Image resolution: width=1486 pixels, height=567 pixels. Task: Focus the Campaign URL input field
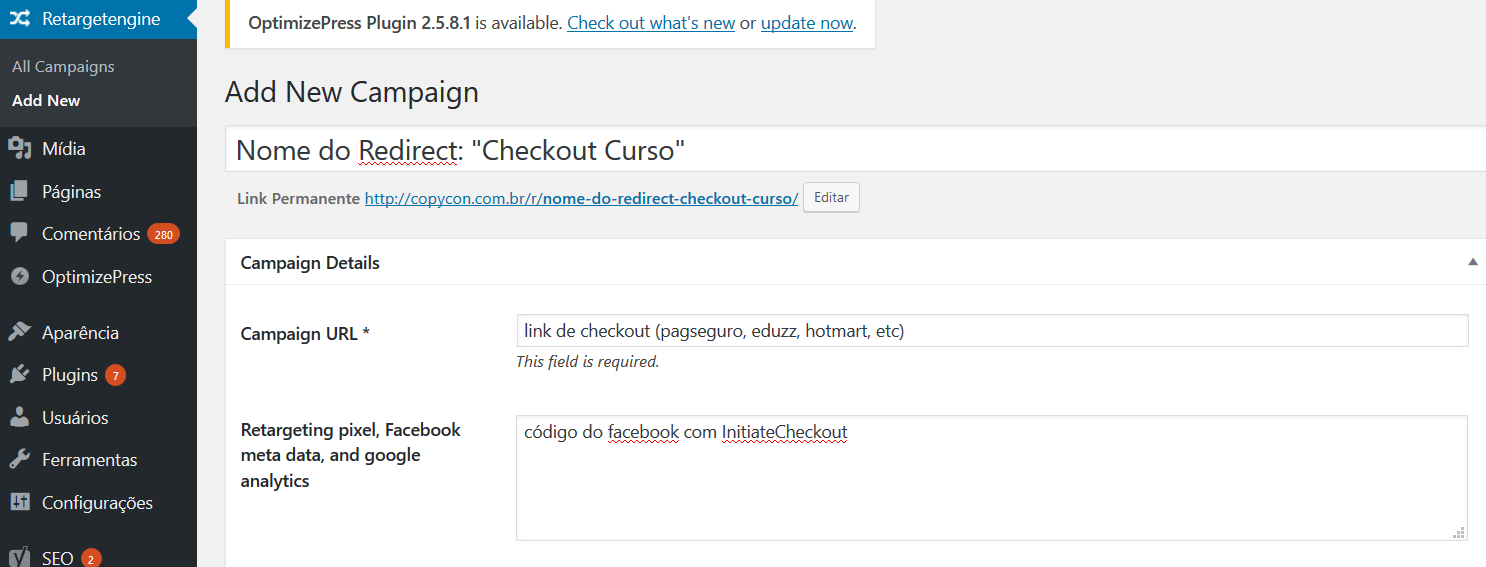click(992, 331)
